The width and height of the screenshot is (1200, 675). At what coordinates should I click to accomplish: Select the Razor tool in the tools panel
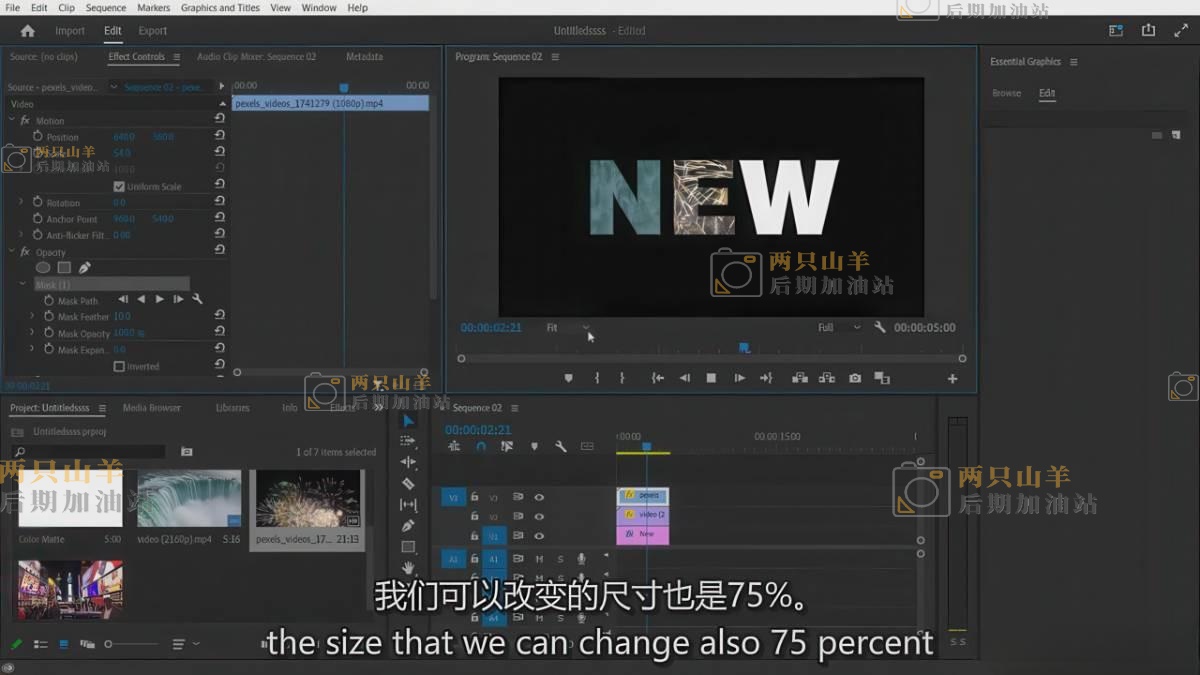[408, 483]
